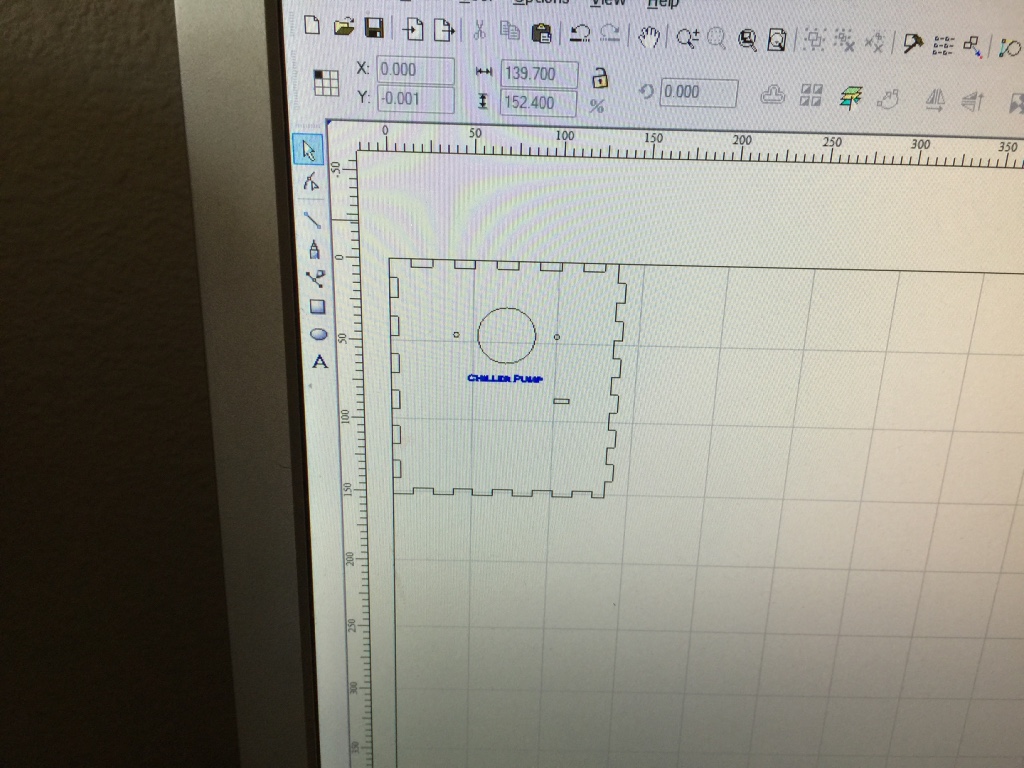This screenshot has height=768, width=1024.
Task: Save the file with floppy disk icon
Action: tap(374, 28)
